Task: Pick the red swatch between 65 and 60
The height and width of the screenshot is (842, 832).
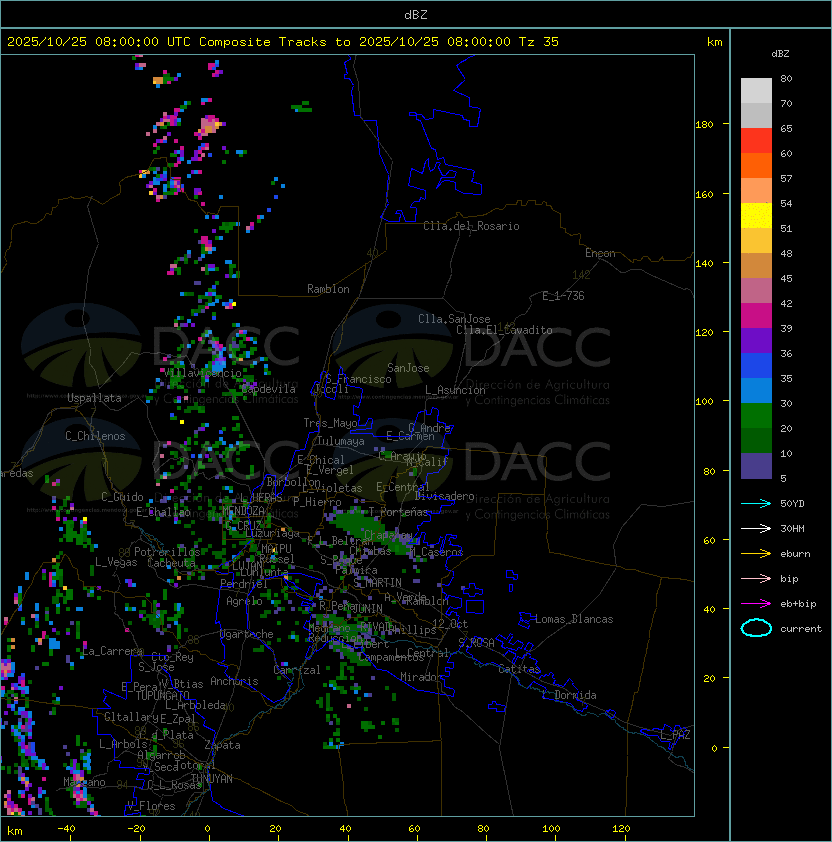Action: 756,141
